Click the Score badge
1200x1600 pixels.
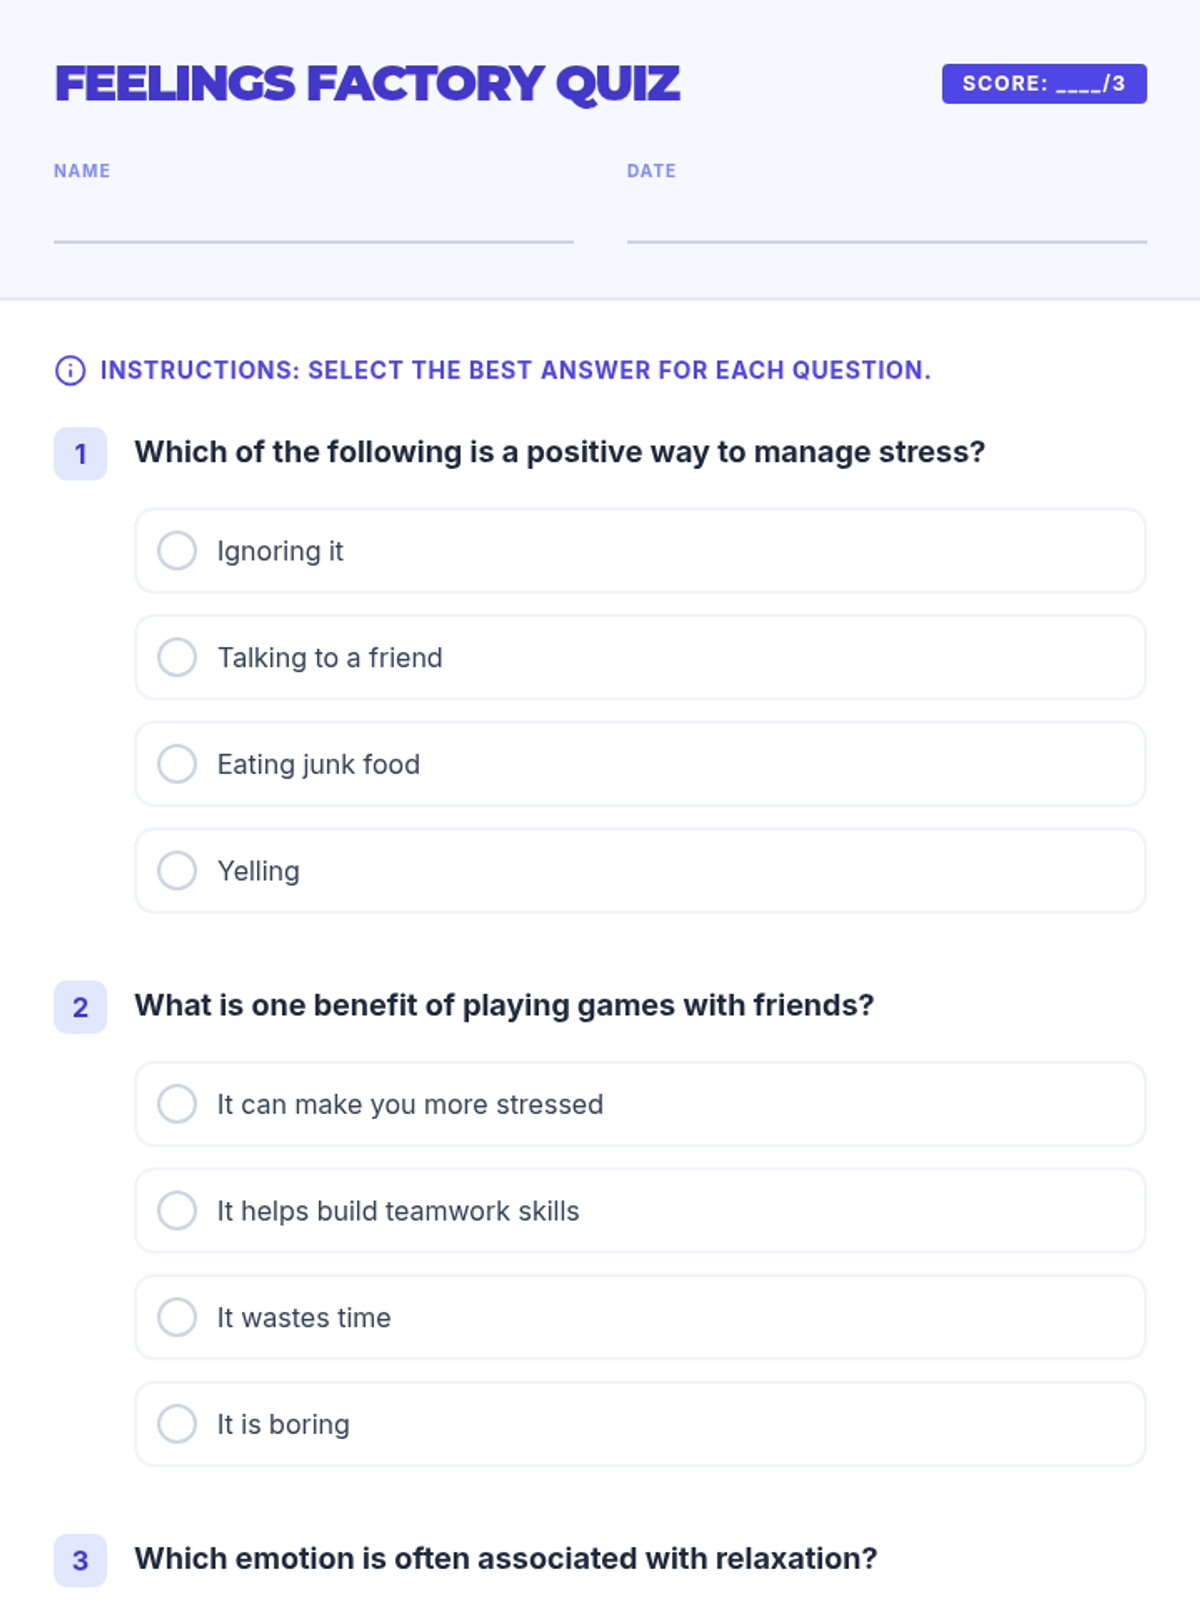(1044, 84)
